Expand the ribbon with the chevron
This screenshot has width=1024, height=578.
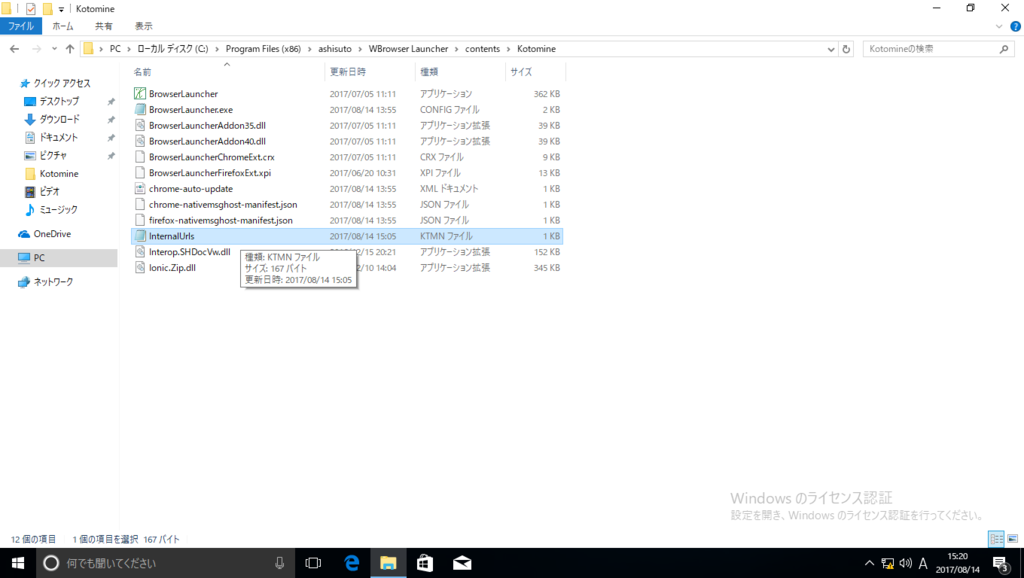click(x=999, y=27)
